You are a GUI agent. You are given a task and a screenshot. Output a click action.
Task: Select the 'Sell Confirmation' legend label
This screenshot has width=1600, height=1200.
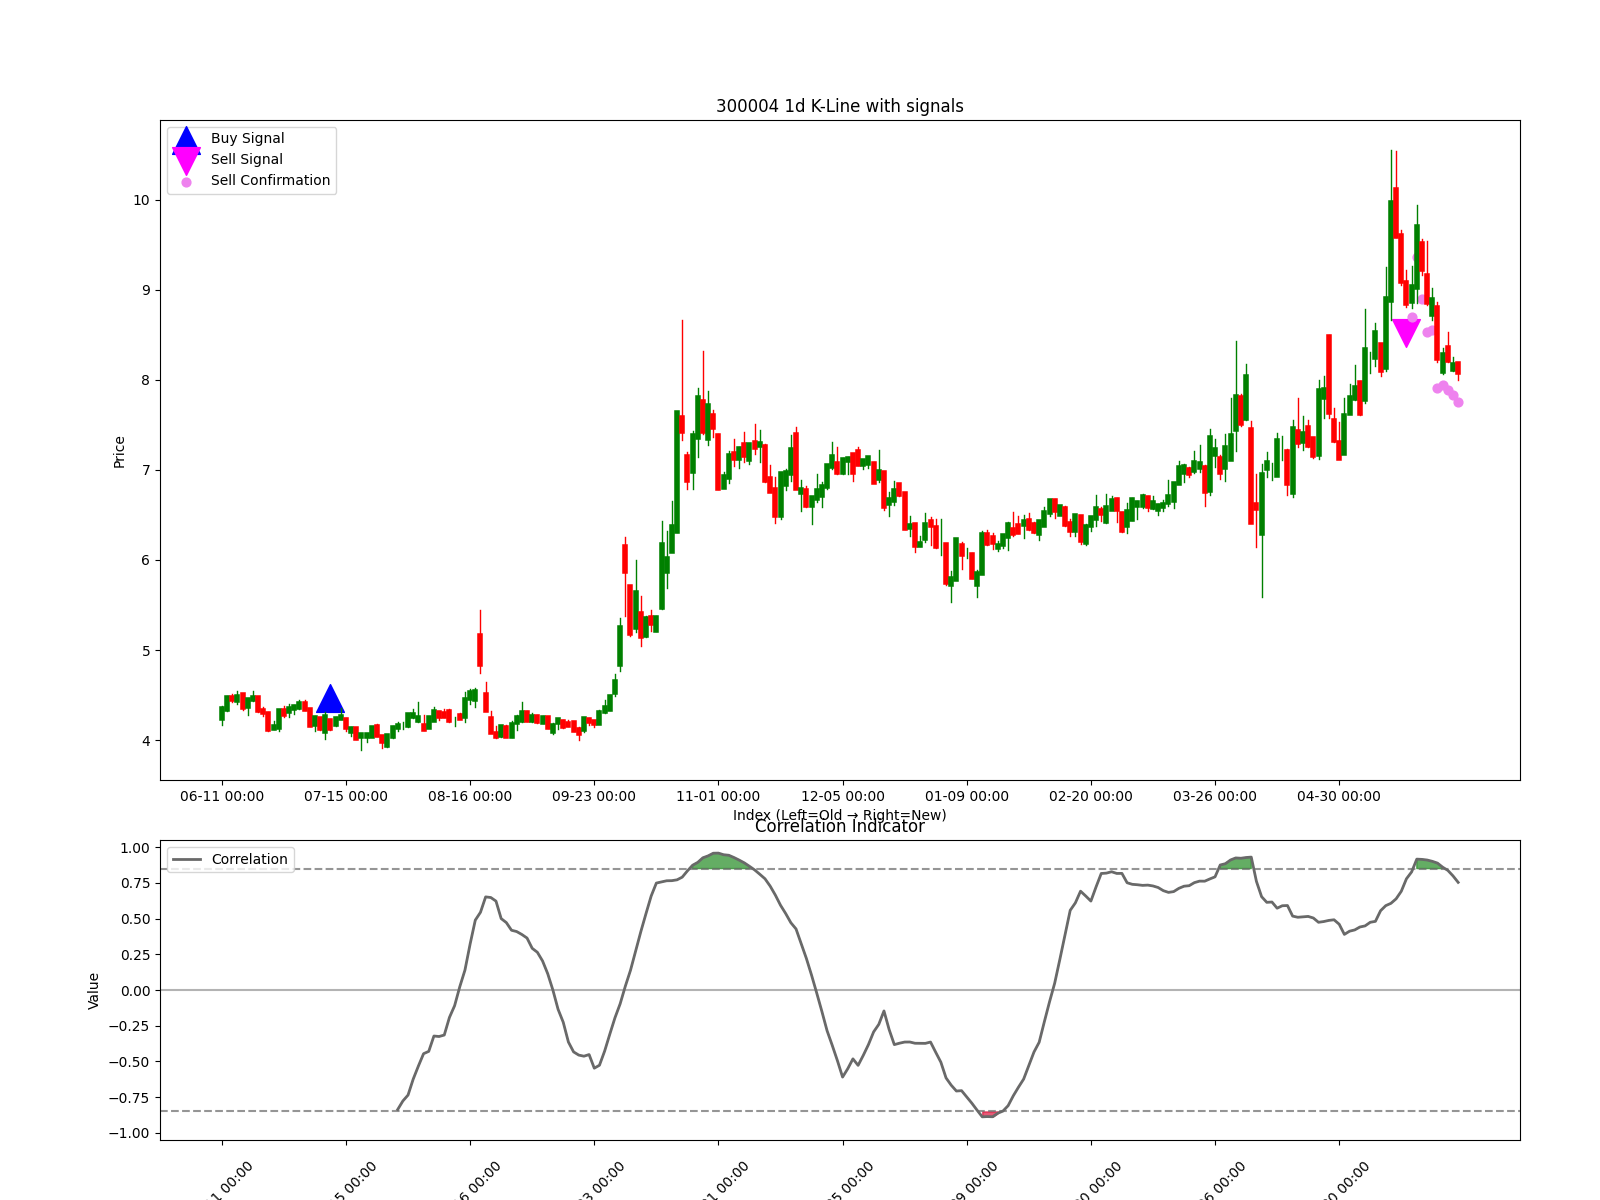coord(270,181)
